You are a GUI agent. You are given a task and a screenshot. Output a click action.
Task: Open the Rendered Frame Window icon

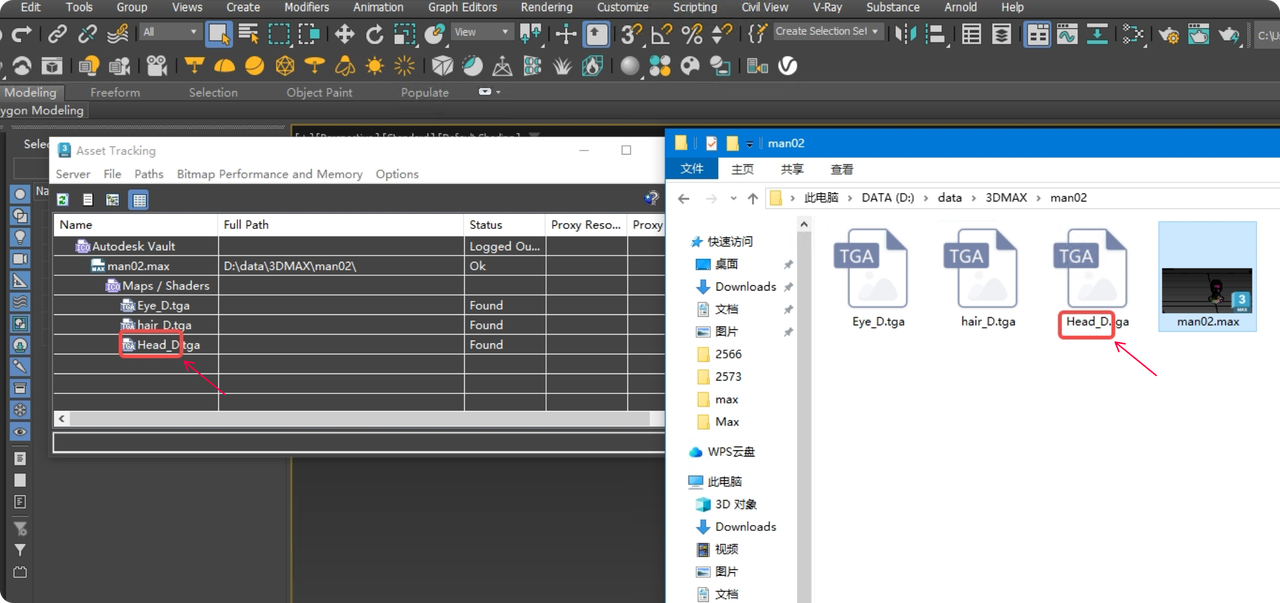(1198, 34)
